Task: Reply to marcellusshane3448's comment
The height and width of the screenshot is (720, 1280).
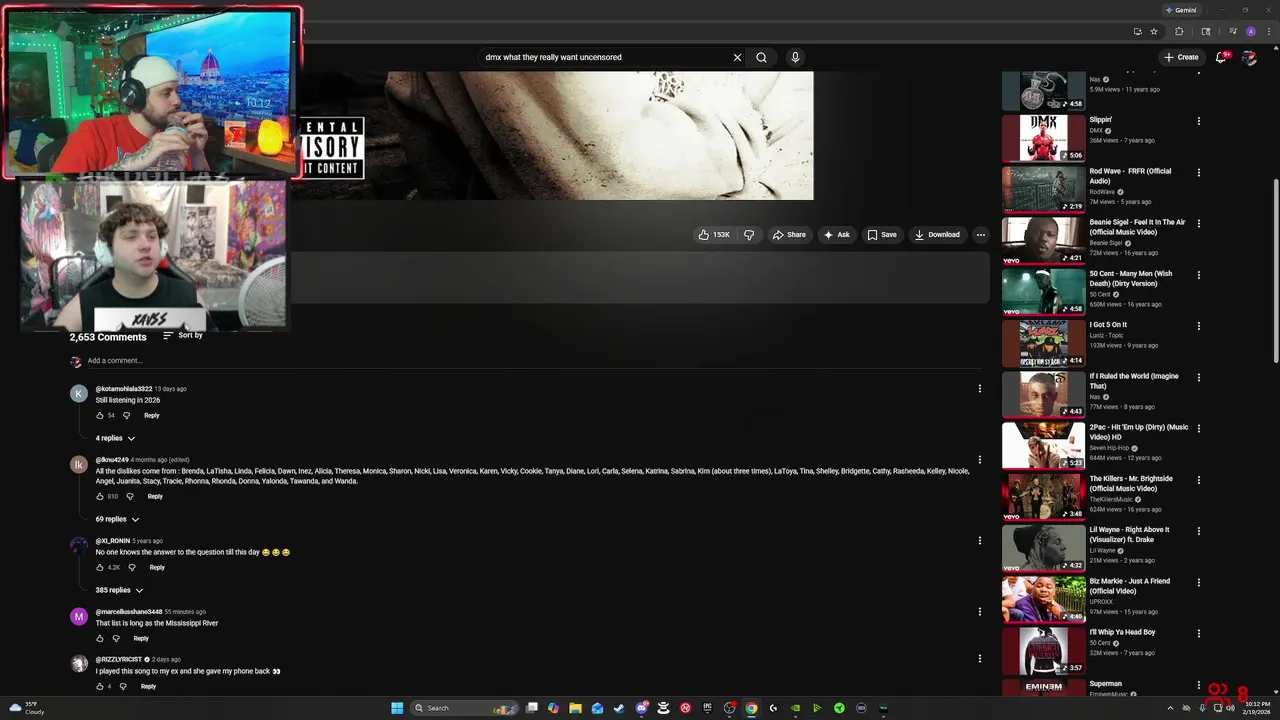Action: [141, 638]
